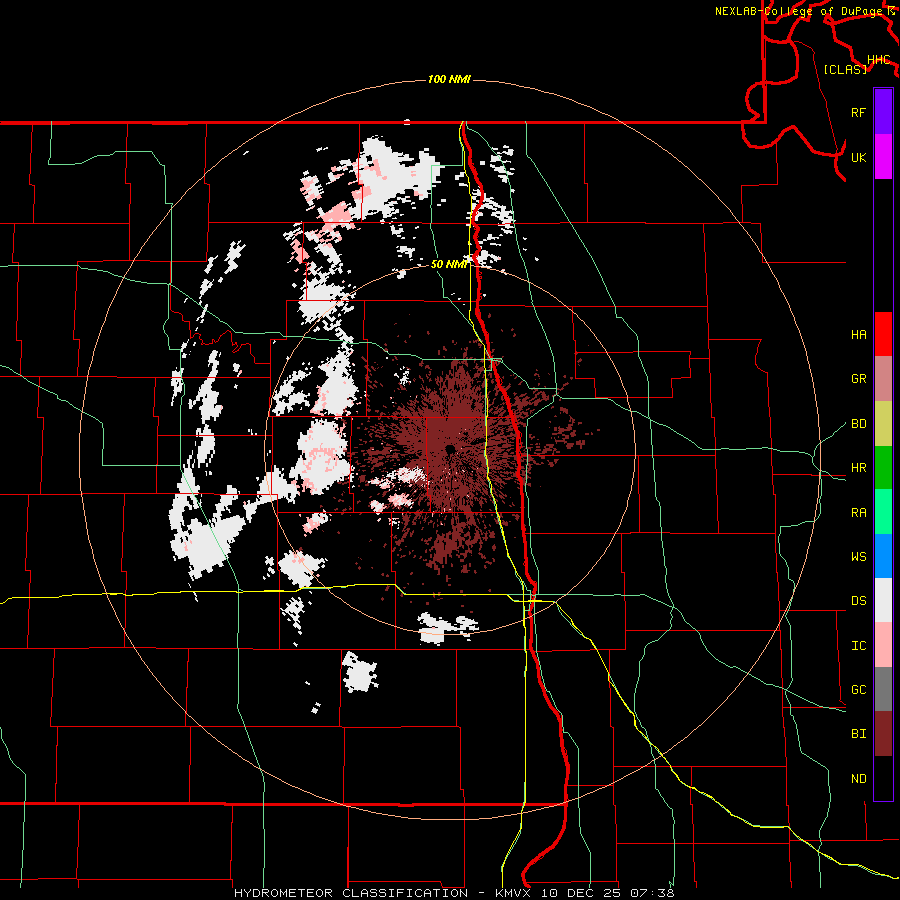Click the RF purple legend swatch

click(883, 112)
